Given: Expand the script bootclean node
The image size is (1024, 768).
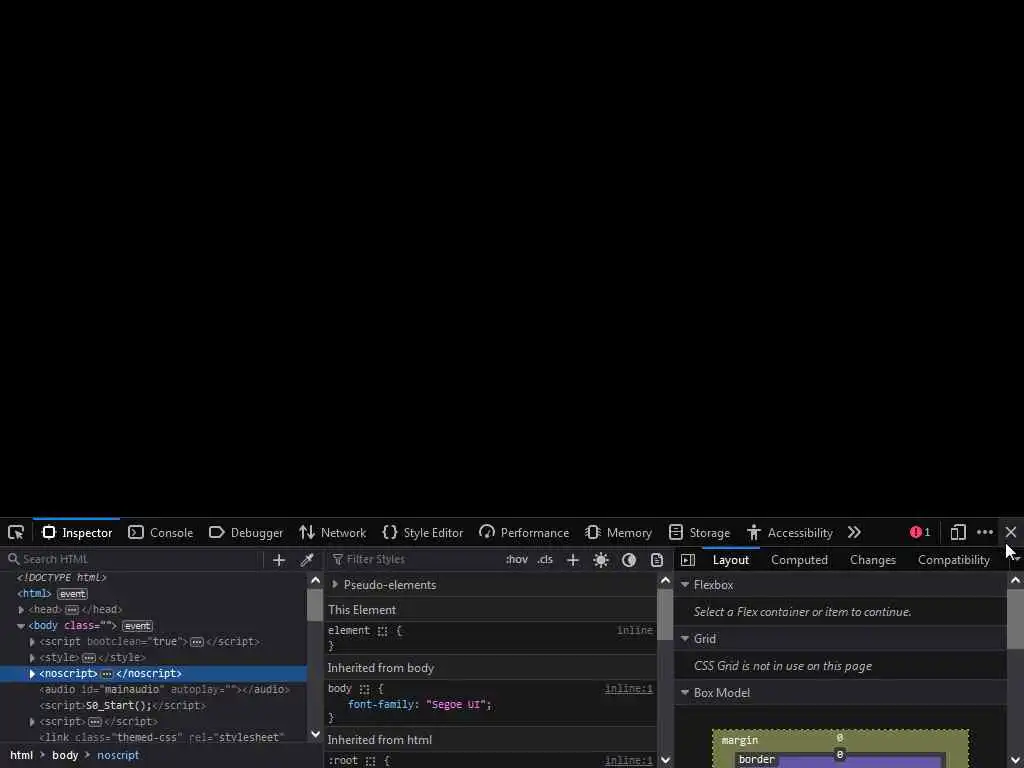Looking at the screenshot, I should tap(32, 642).
